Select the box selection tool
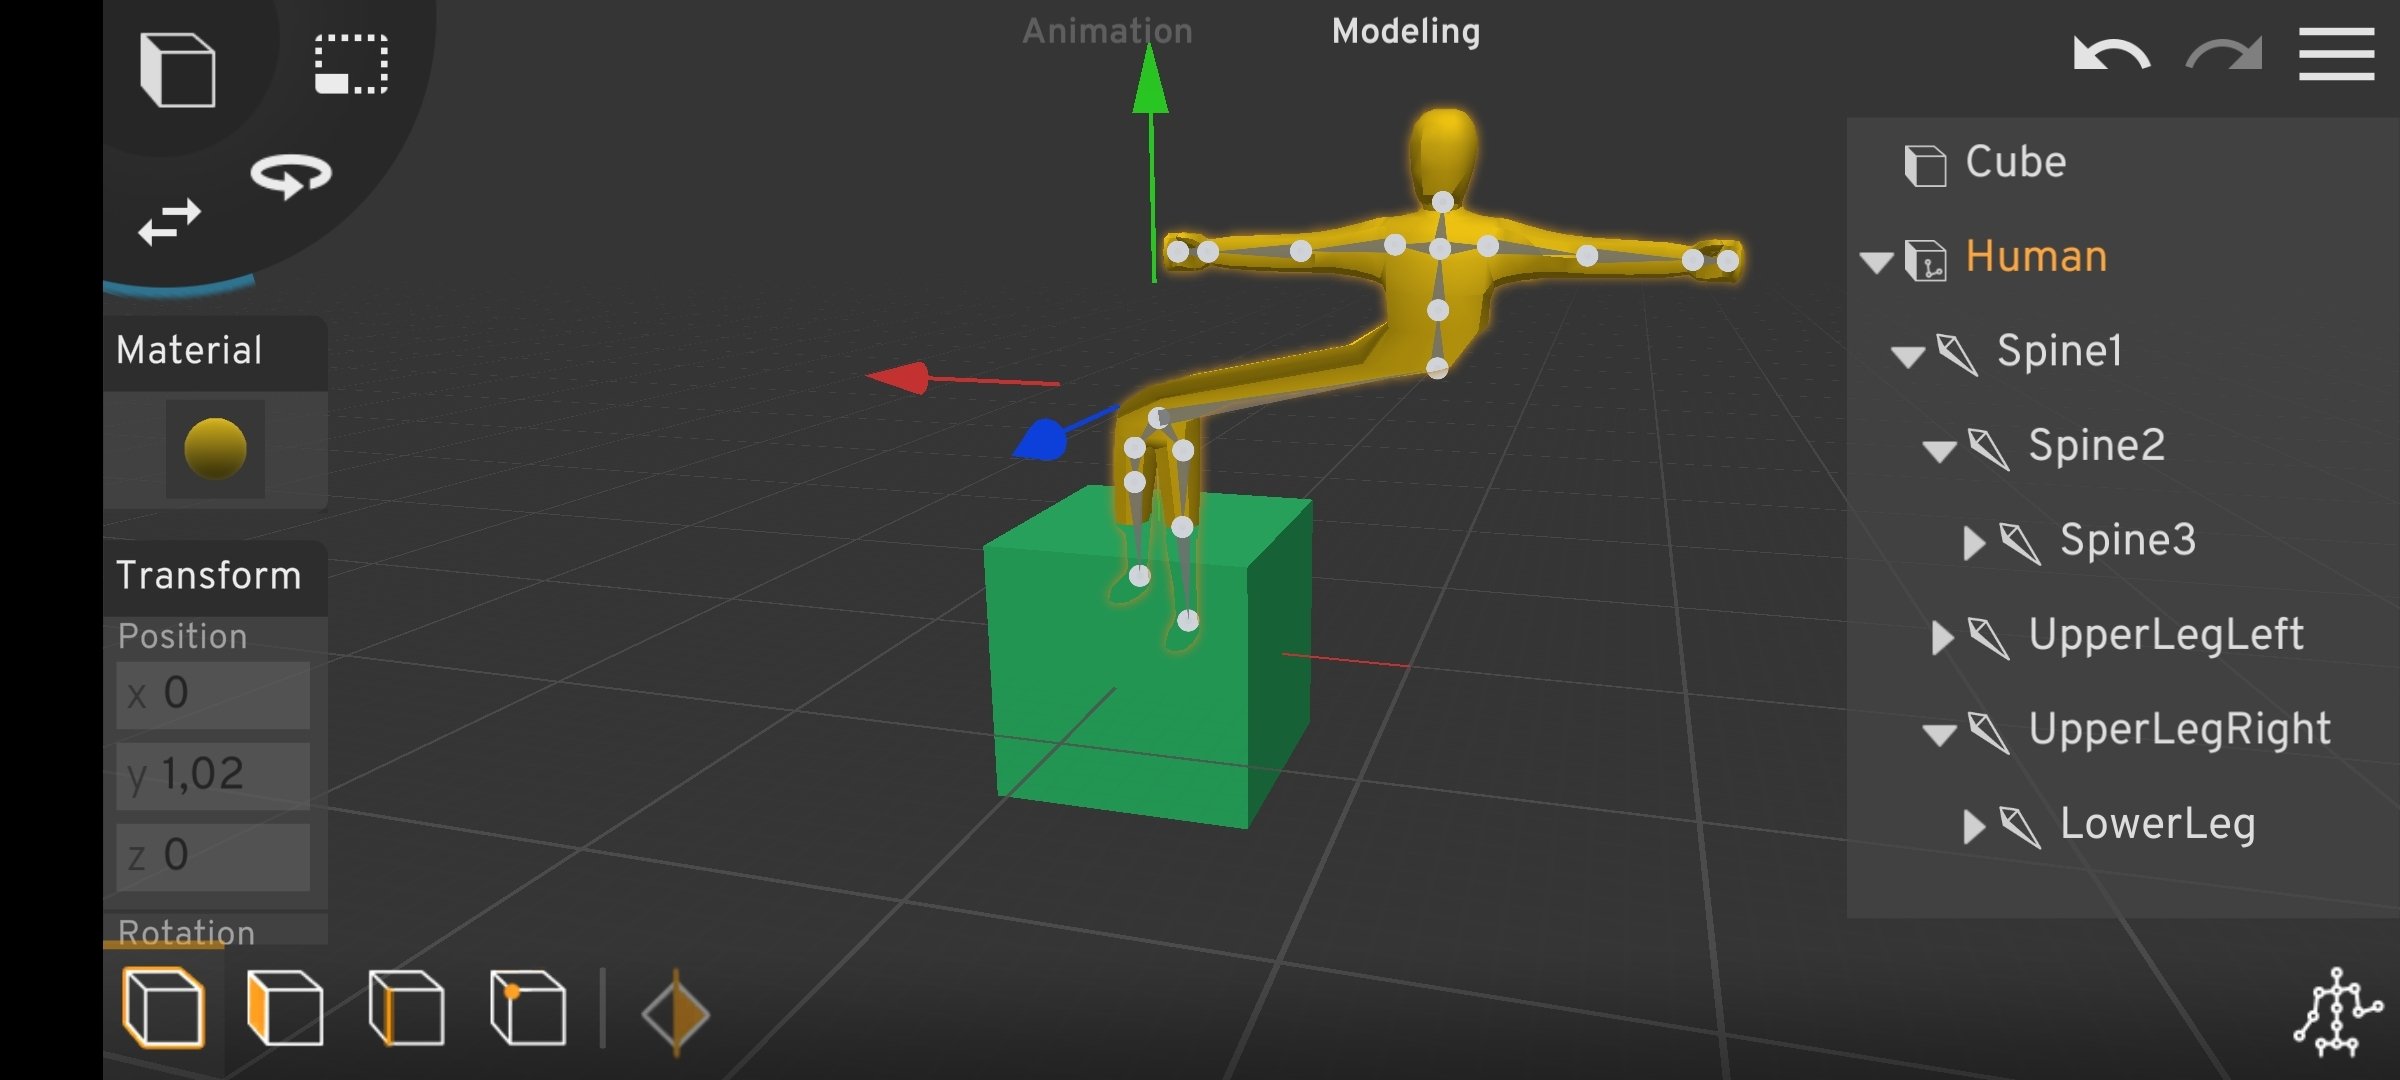 click(351, 65)
